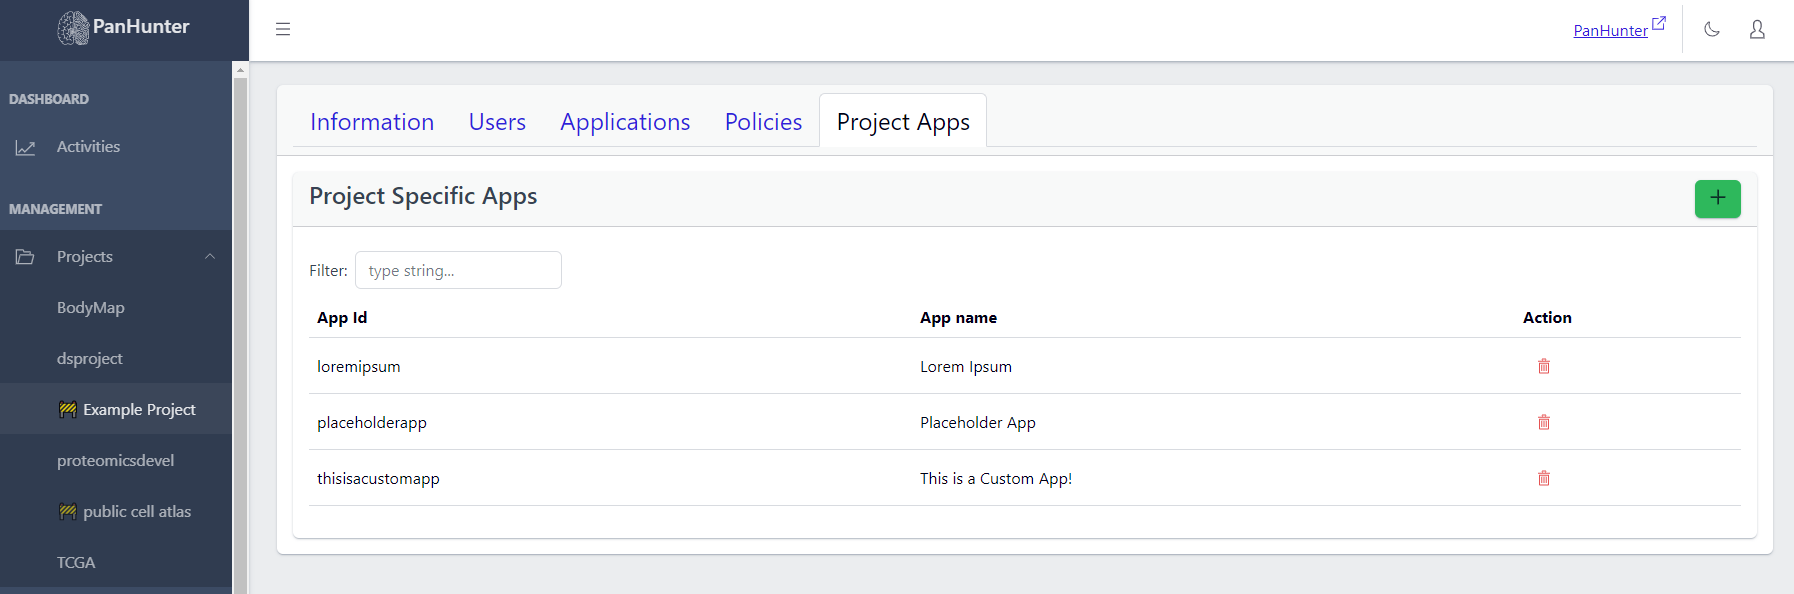
Task: Toggle dark mode moon icon
Action: click(1711, 30)
